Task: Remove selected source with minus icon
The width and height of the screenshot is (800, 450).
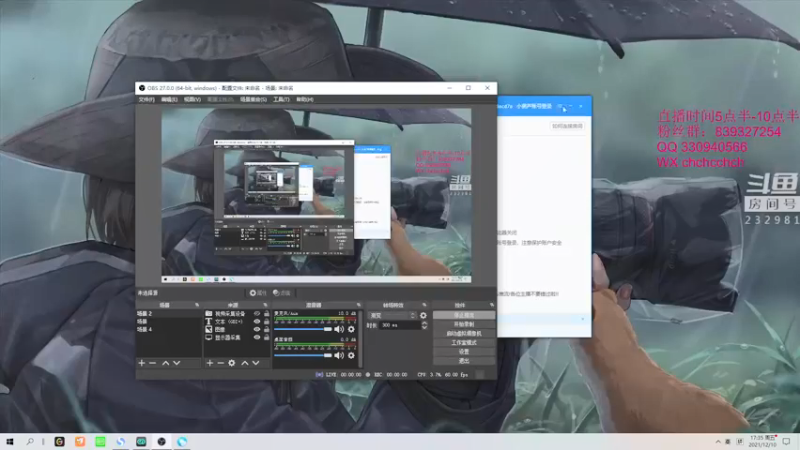Action: point(220,363)
